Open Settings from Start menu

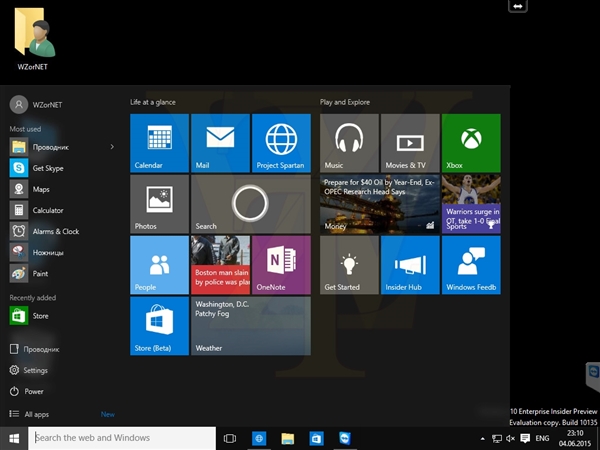[35, 370]
